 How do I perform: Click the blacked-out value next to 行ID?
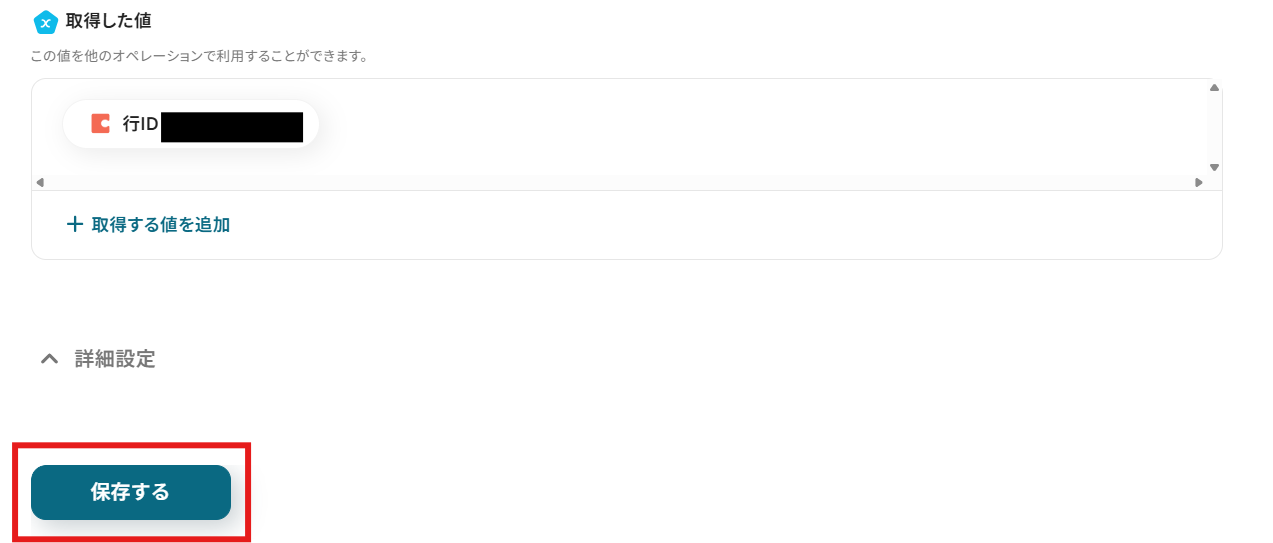(x=231, y=127)
